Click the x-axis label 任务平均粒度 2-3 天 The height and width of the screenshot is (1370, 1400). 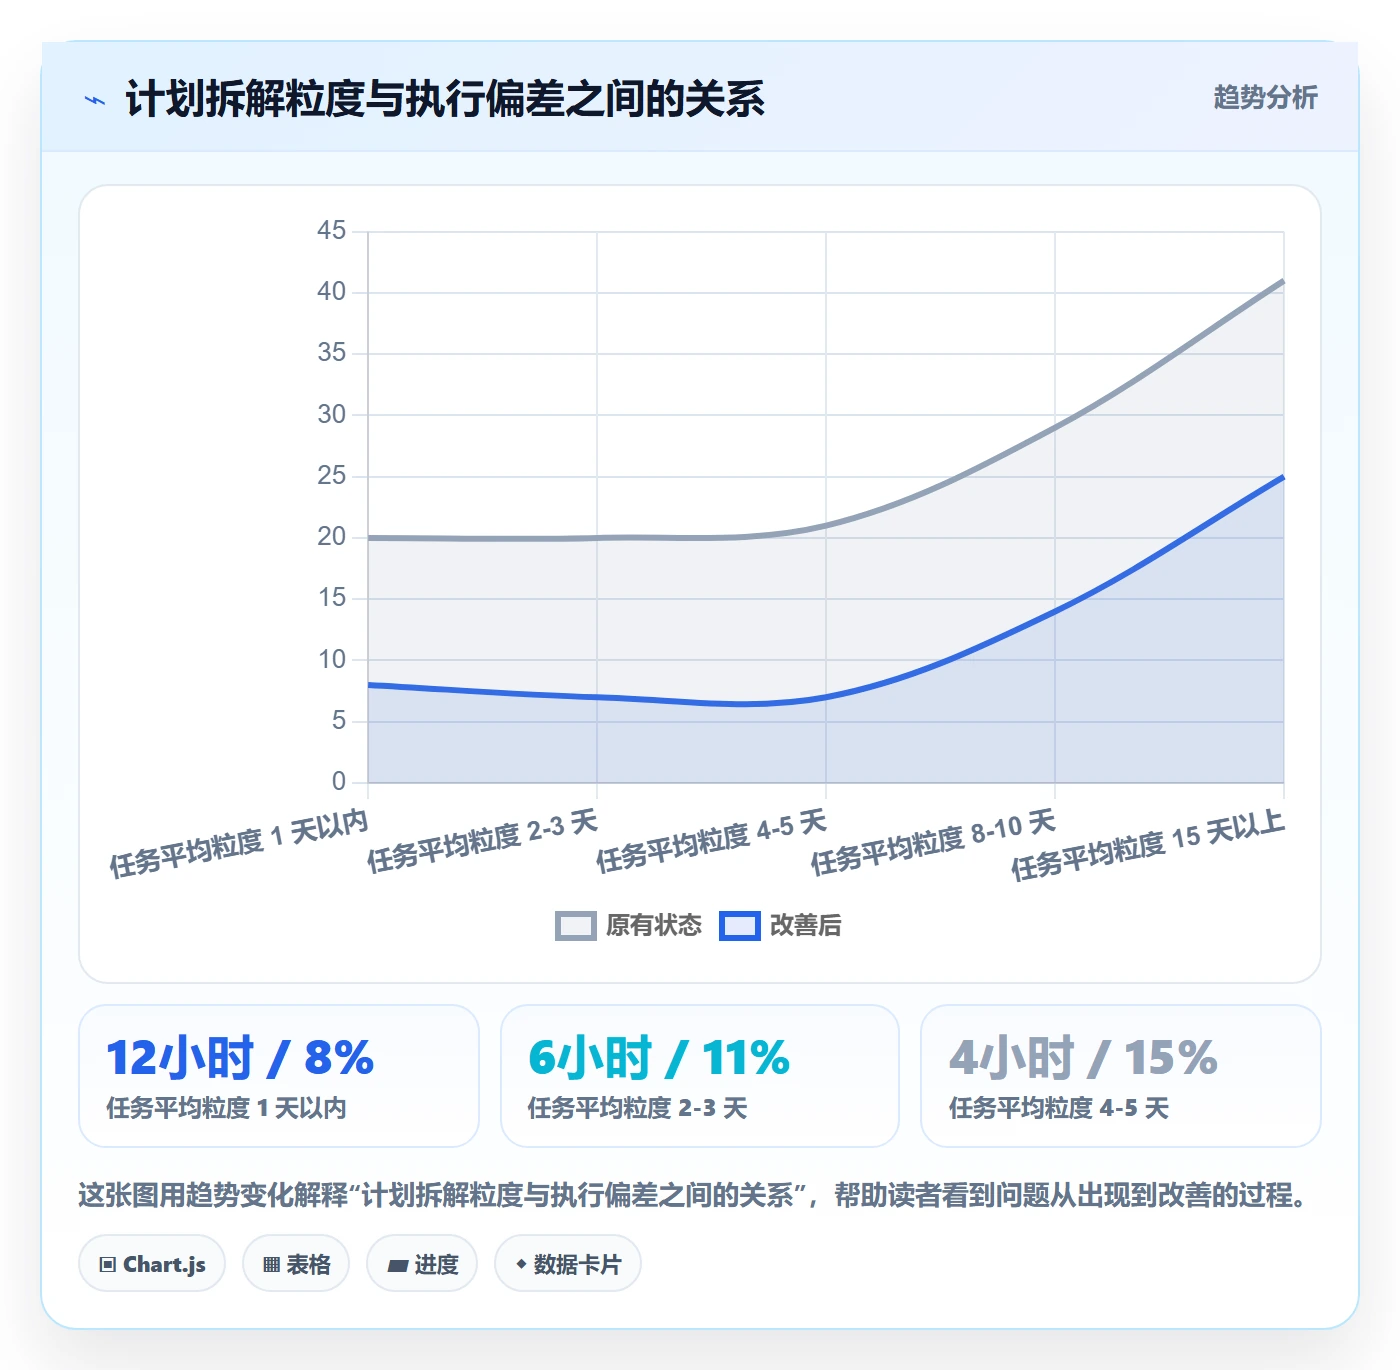482,842
